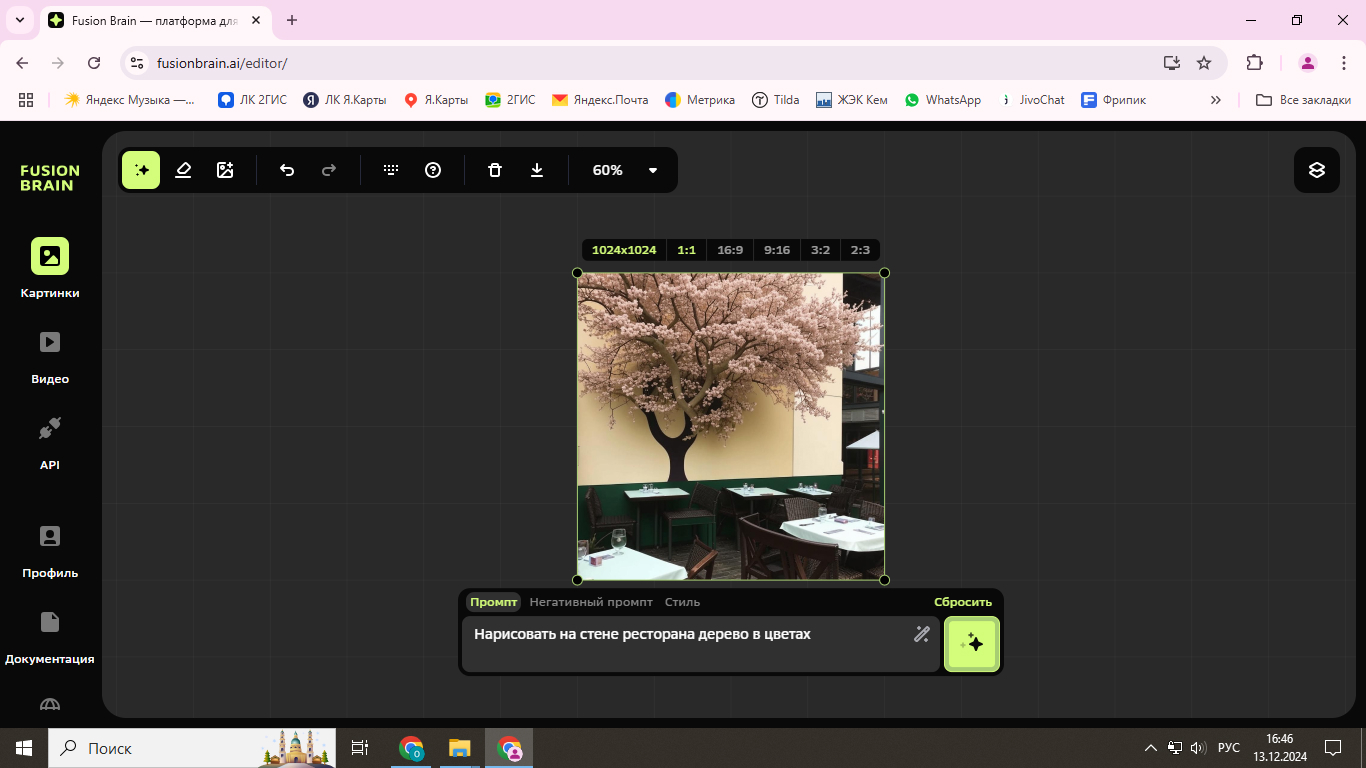Open the keyboard shortcuts icon
The height and width of the screenshot is (768, 1366).
point(391,170)
